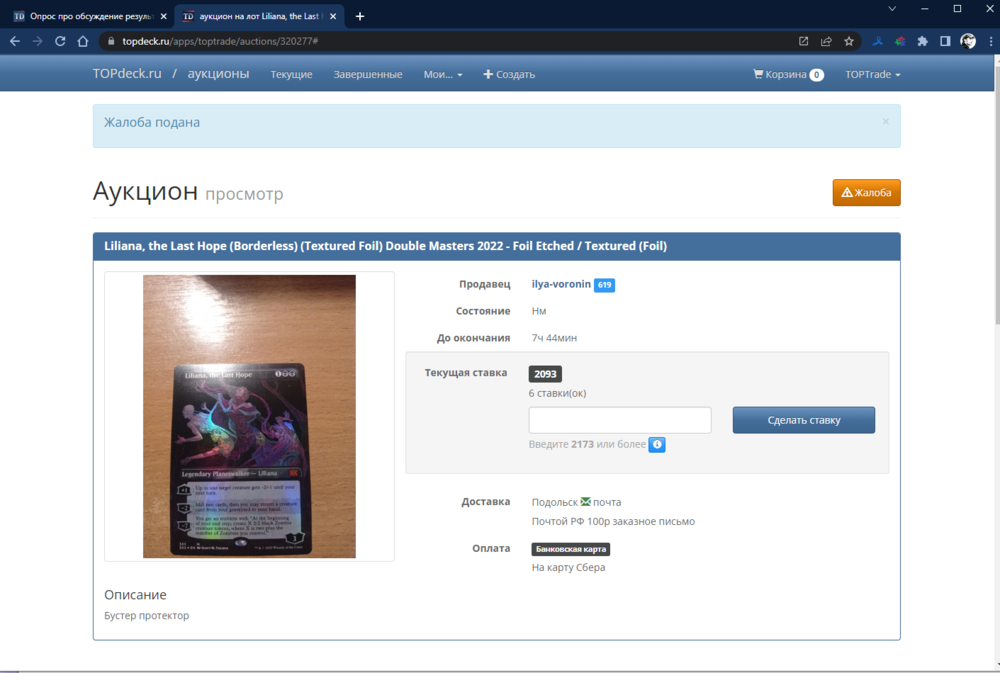Bookmark this page with the star icon
The width and height of the screenshot is (1000, 673).
[x=849, y=41]
